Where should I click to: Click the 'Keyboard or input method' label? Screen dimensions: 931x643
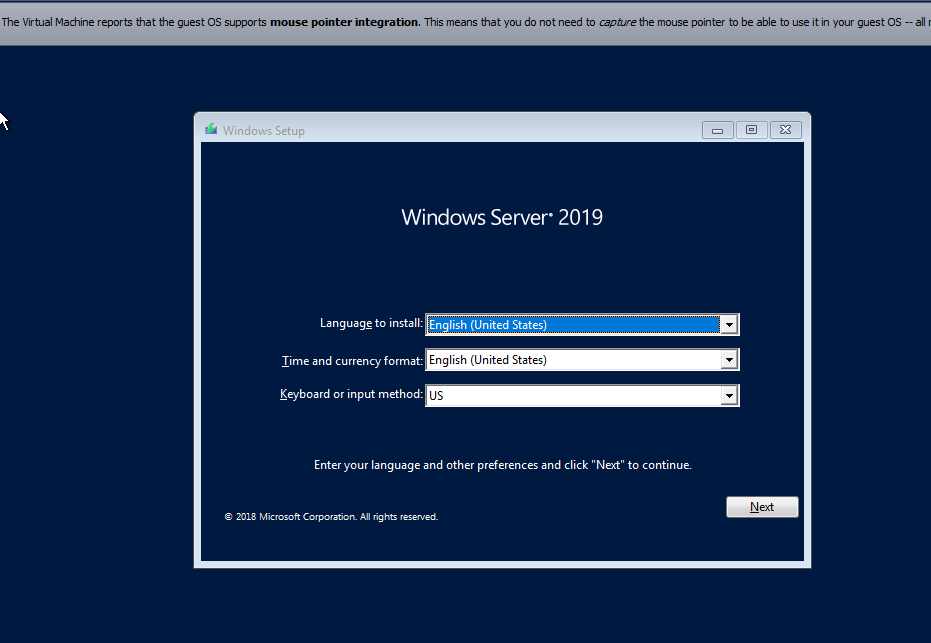[x=350, y=394]
